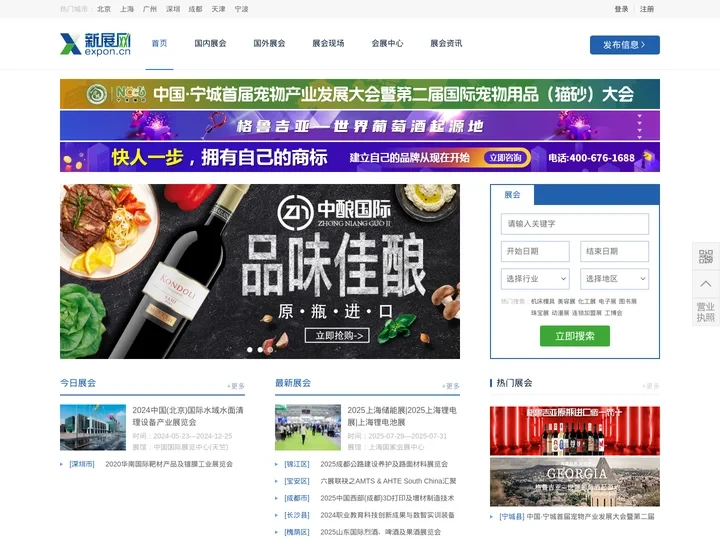Open the 宁城宠物产业发展大会 banner
The image size is (720, 540).
click(360, 94)
